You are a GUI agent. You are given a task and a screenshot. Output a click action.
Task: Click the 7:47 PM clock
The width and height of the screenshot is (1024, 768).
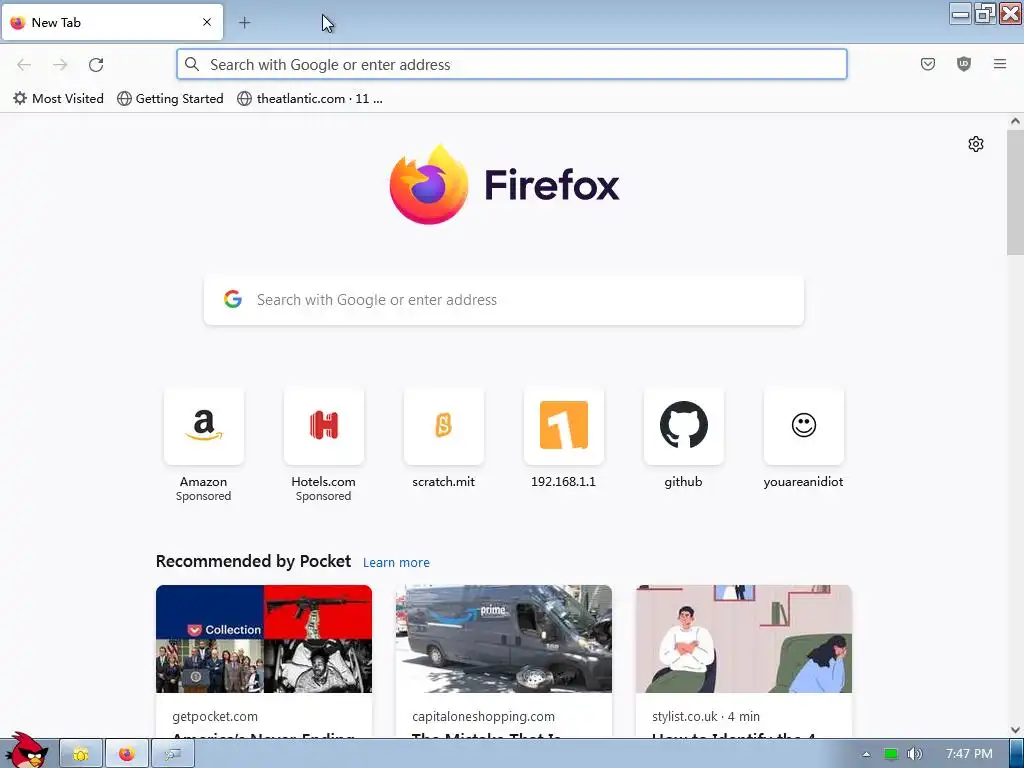(x=969, y=754)
